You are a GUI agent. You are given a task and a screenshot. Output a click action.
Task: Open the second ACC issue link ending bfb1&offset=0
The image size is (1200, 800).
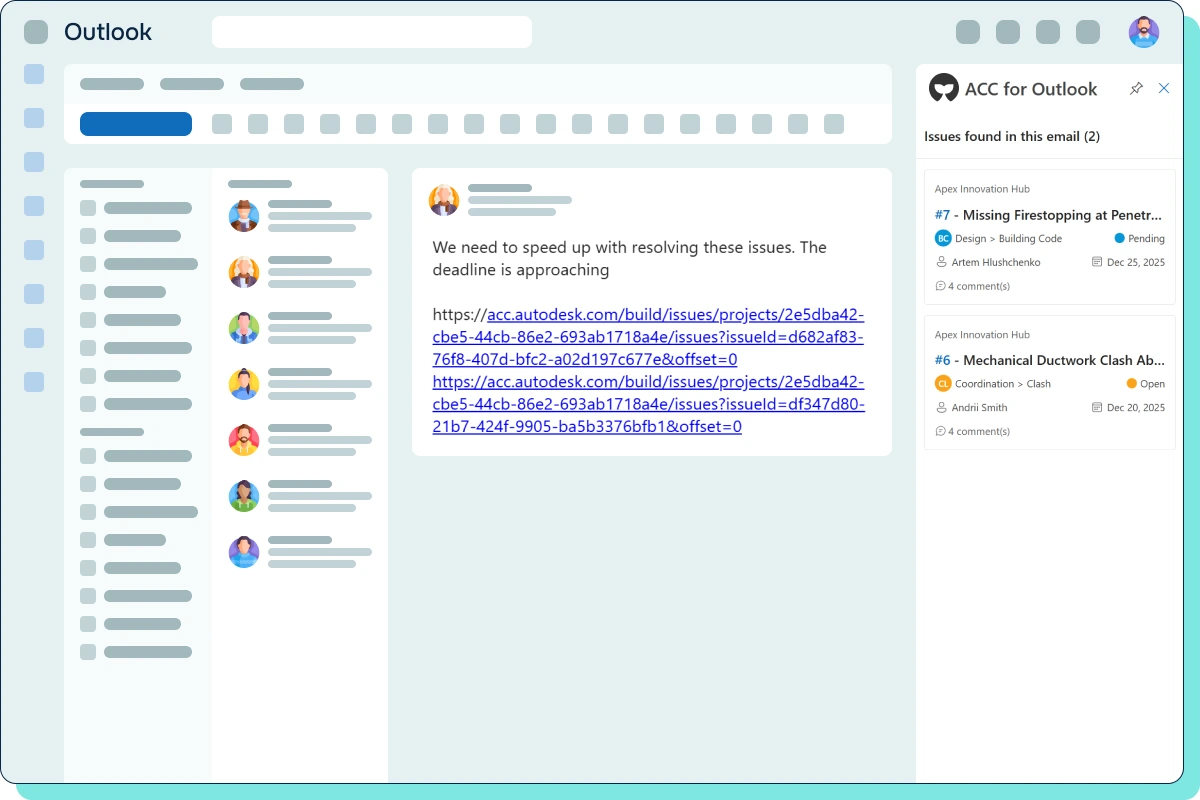pyautogui.click(x=648, y=404)
